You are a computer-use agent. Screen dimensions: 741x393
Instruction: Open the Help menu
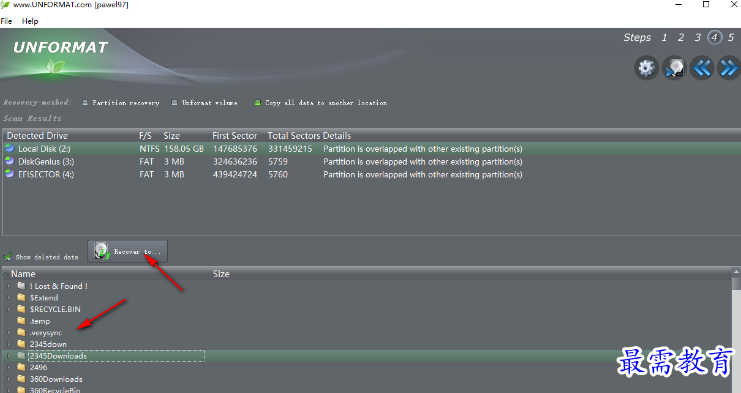(30, 21)
